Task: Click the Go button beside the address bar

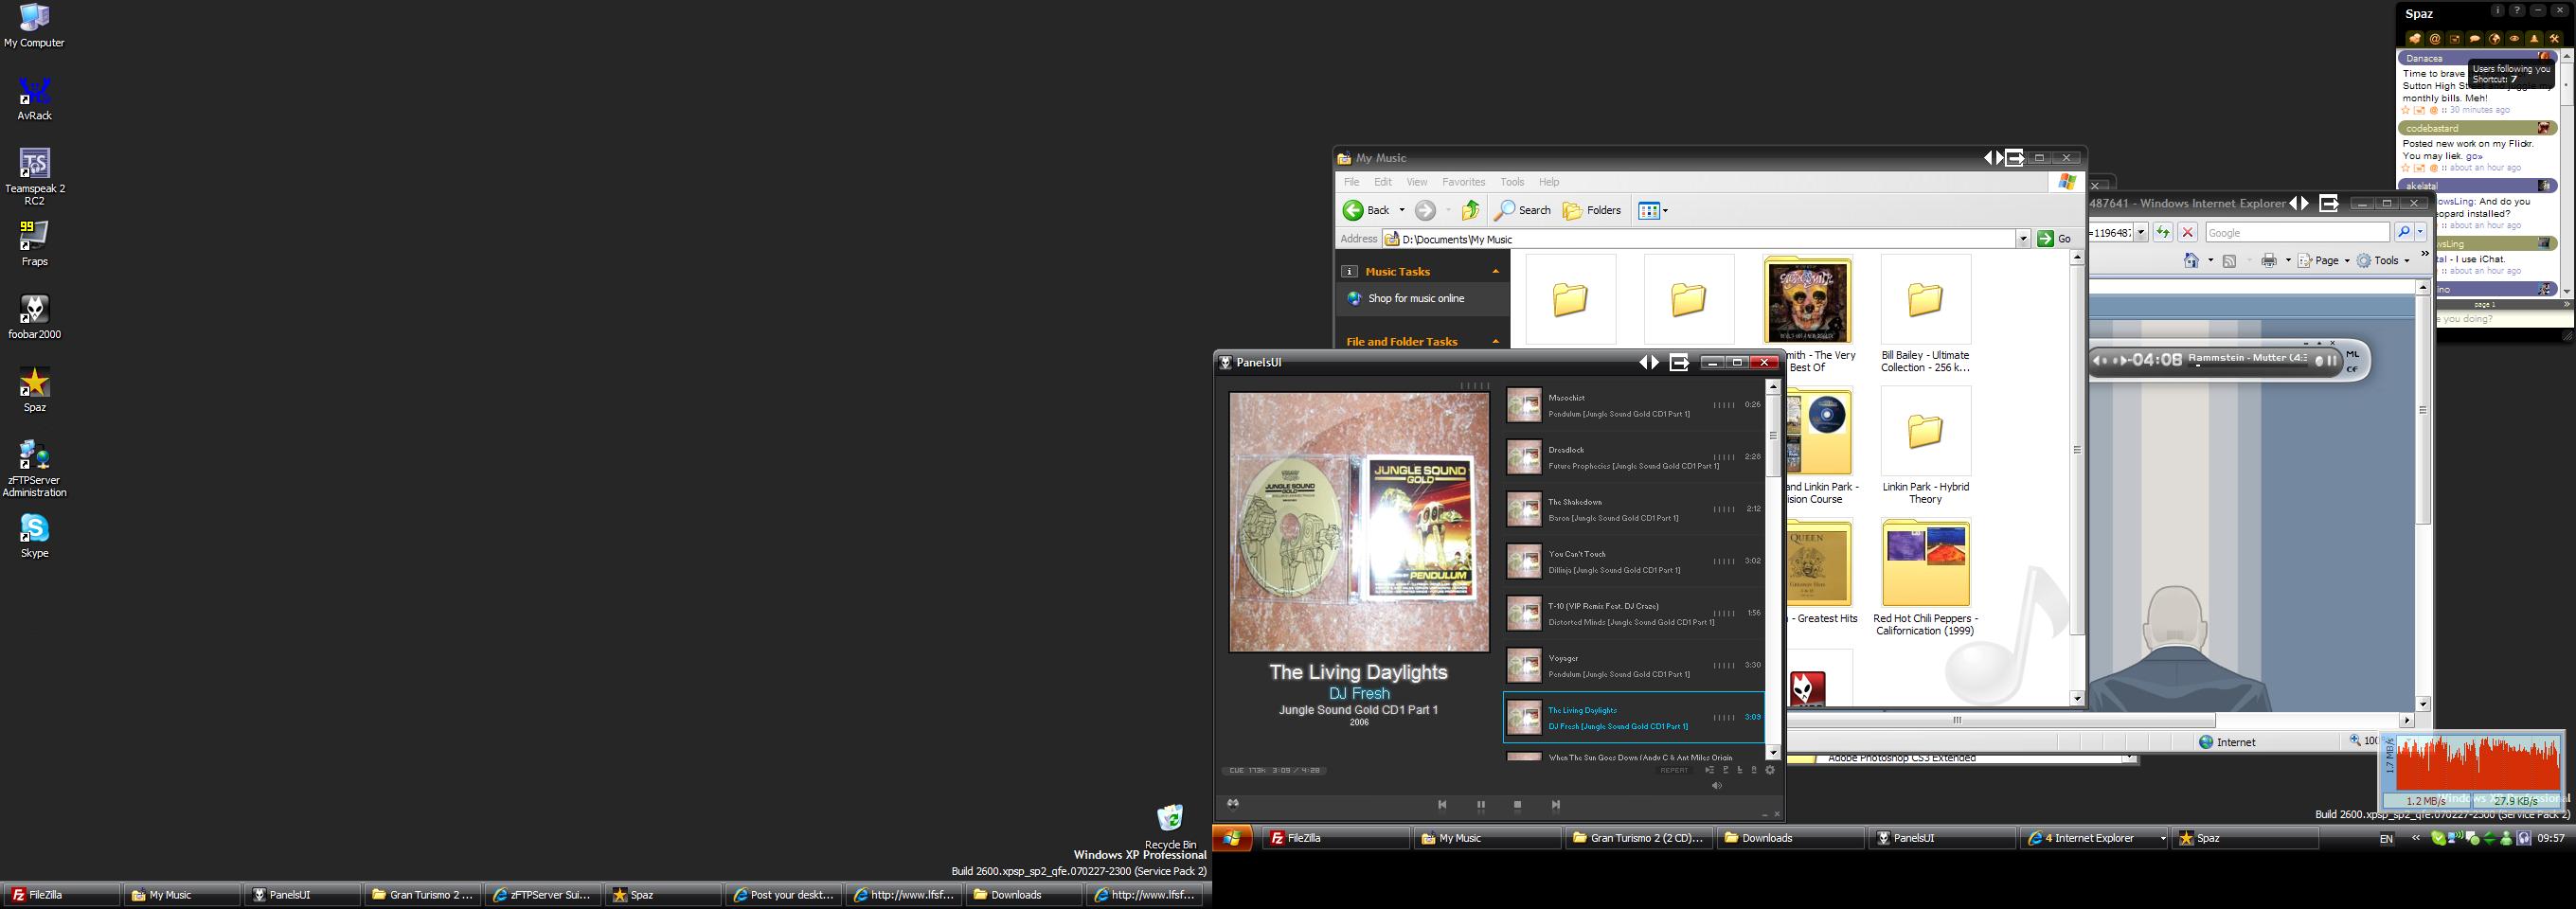Action: pyautogui.click(x=2055, y=239)
